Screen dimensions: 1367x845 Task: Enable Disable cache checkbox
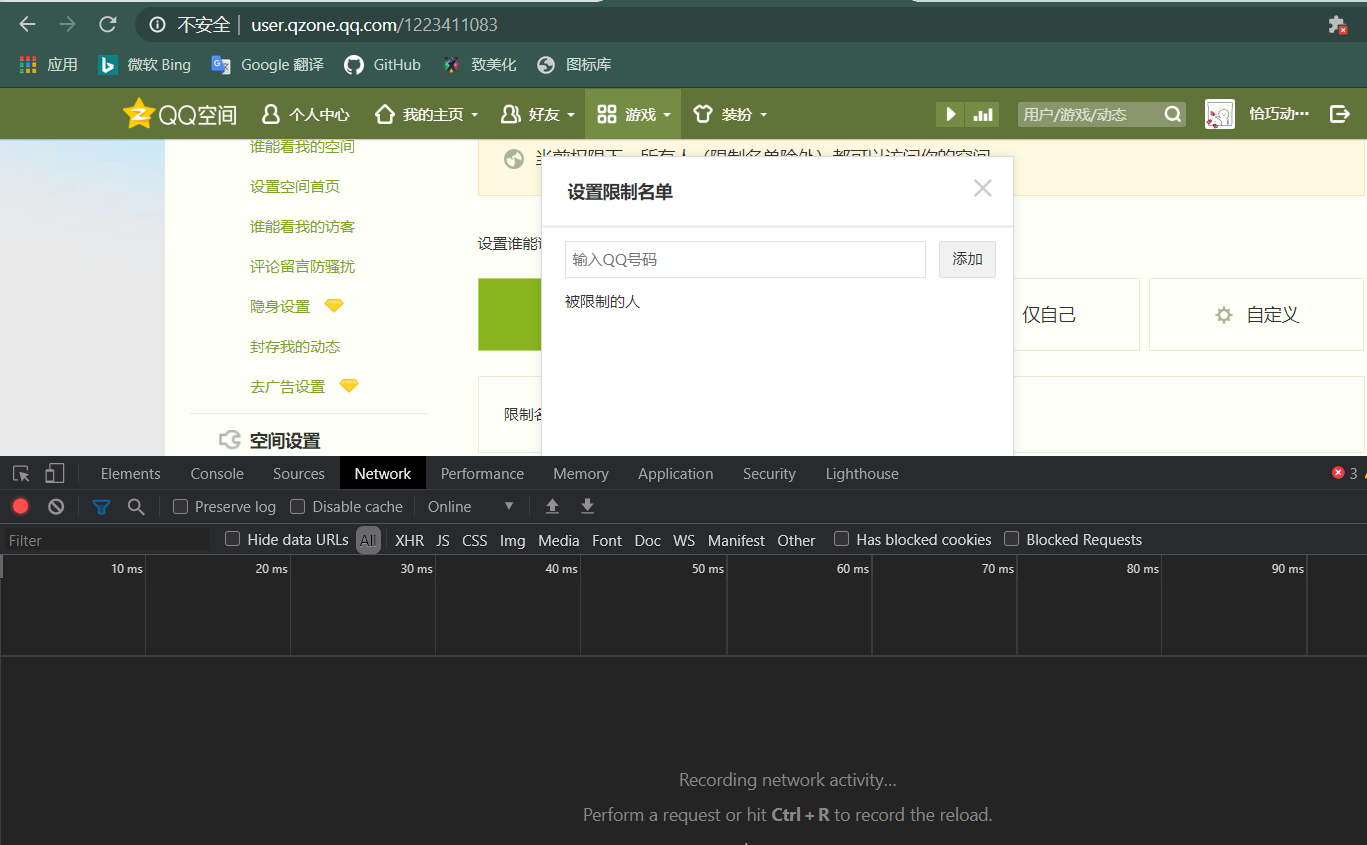tap(297, 507)
